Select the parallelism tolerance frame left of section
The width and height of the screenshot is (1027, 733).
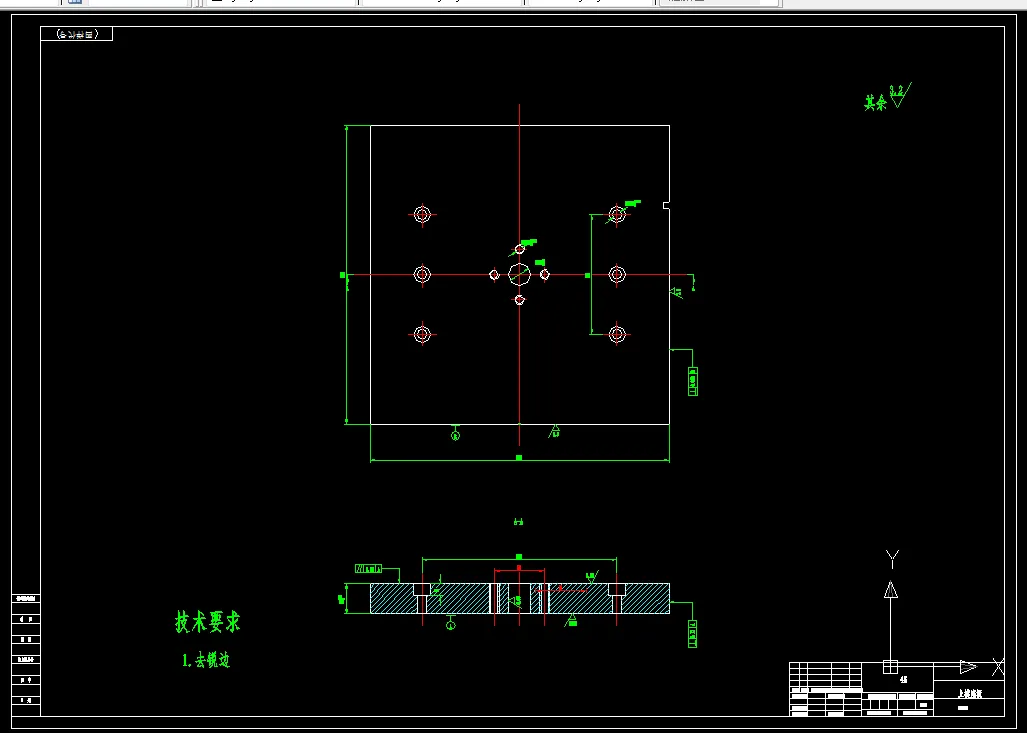[368, 569]
